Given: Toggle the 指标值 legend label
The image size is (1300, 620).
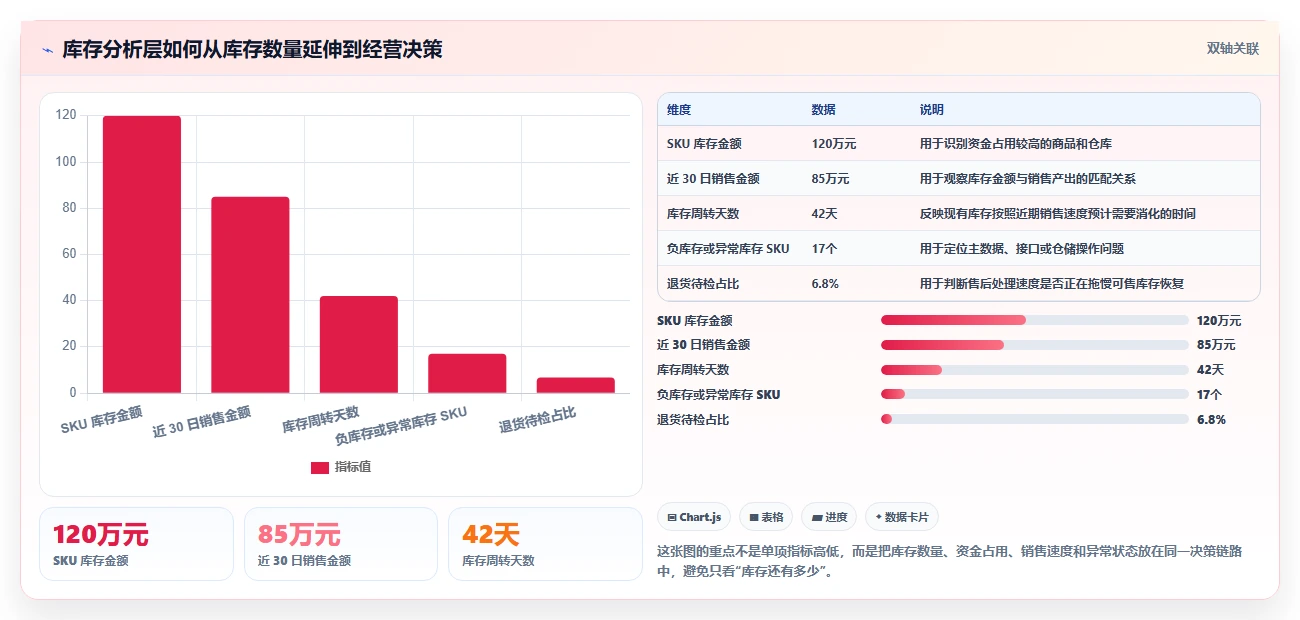Looking at the screenshot, I should [x=353, y=467].
